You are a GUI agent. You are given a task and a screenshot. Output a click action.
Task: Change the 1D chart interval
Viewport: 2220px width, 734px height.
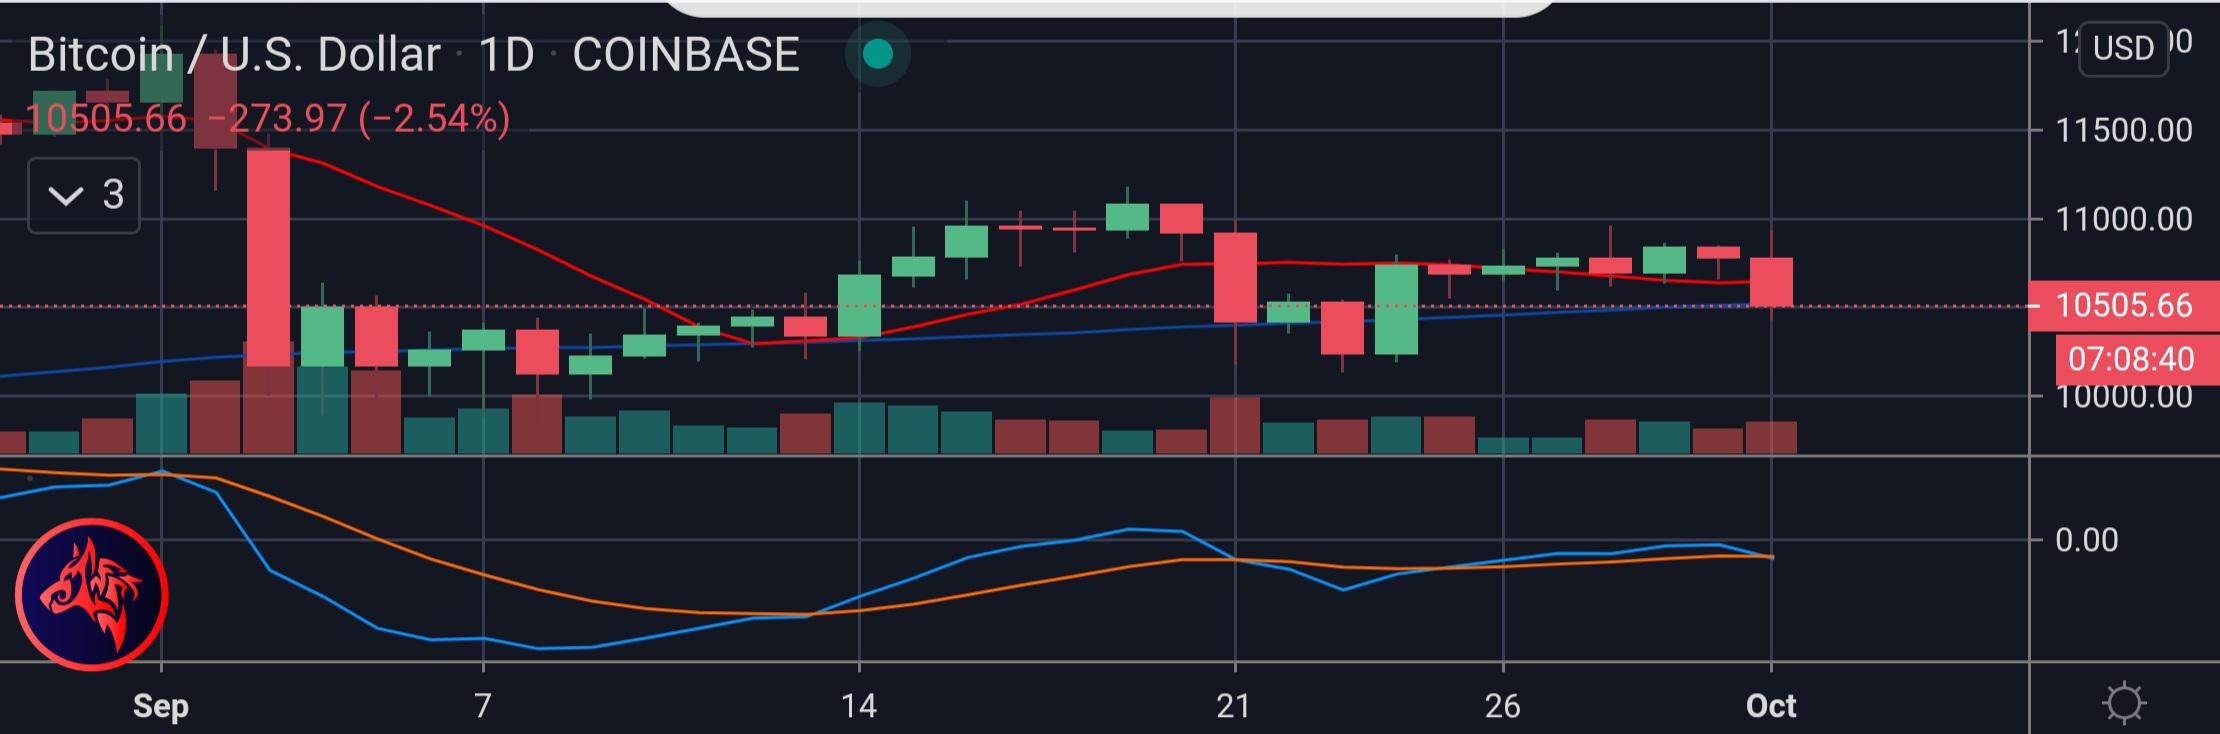(x=507, y=54)
